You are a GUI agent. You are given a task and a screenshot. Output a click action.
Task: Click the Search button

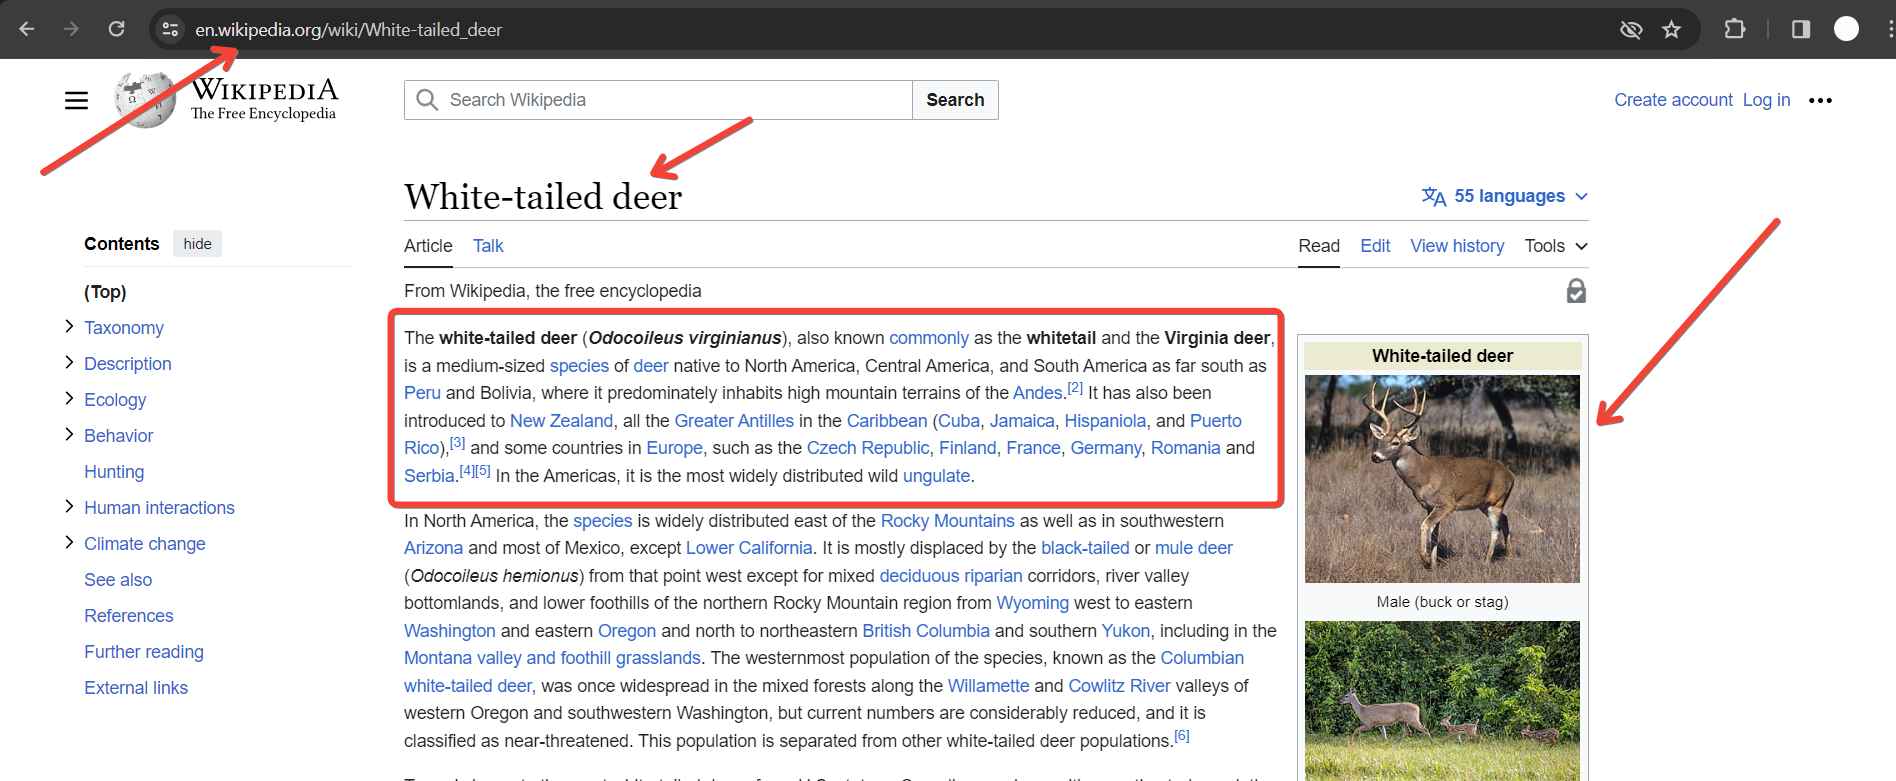pyautogui.click(x=955, y=100)
